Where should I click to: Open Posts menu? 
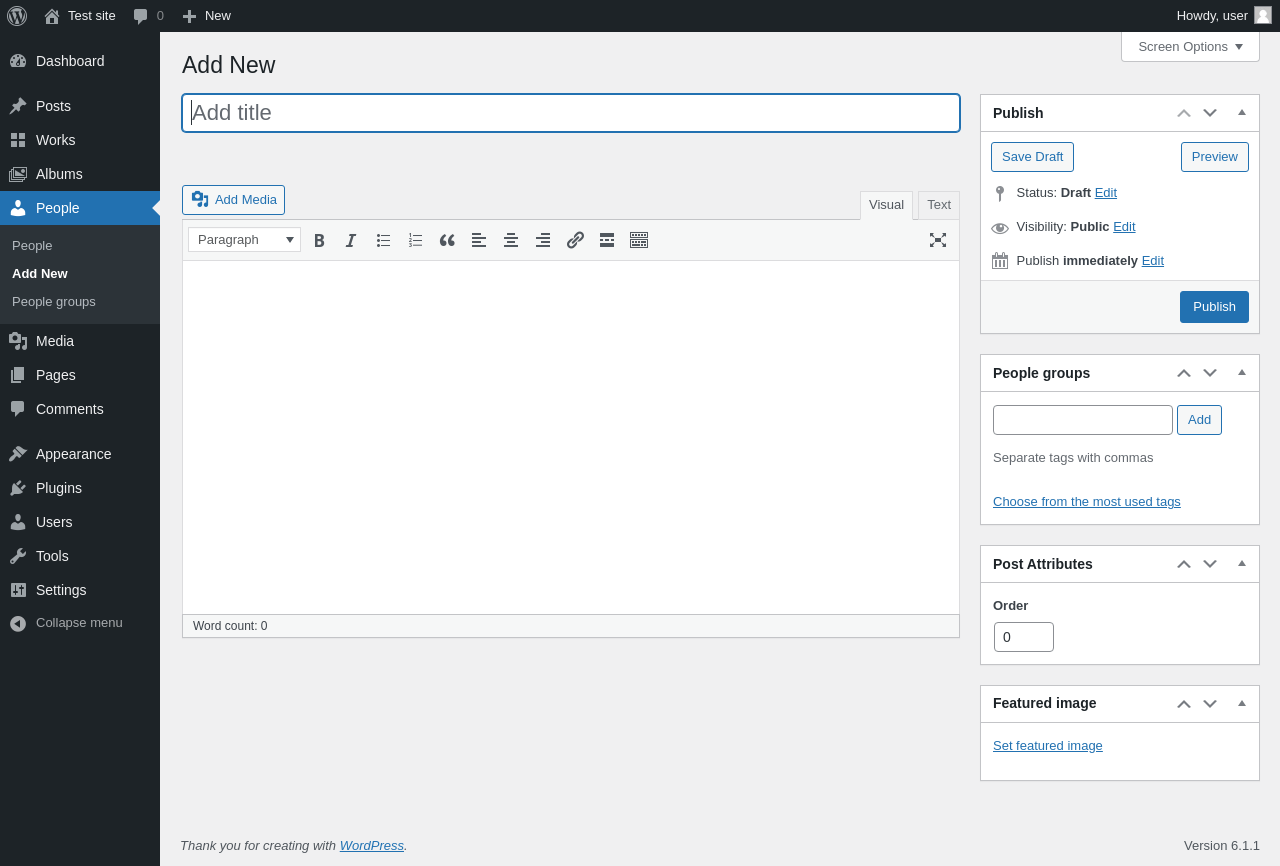(x=80, y=106)
